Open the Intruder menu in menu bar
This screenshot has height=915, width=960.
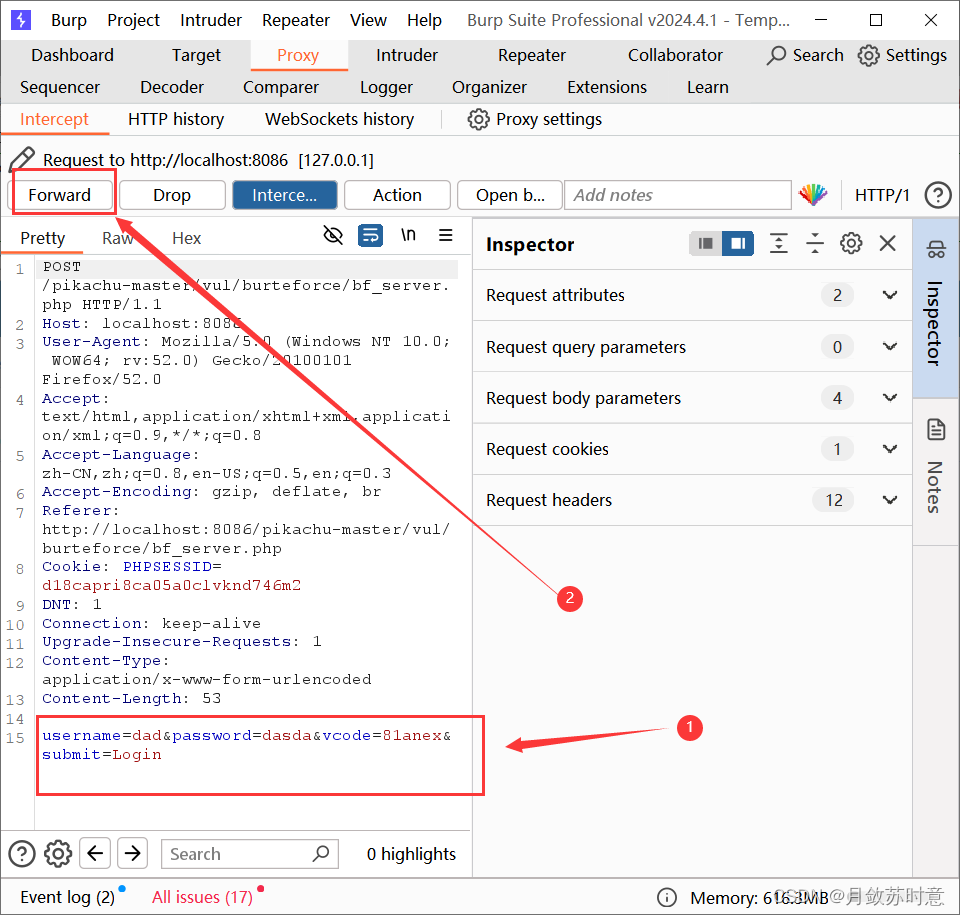[x=211, y=20]
